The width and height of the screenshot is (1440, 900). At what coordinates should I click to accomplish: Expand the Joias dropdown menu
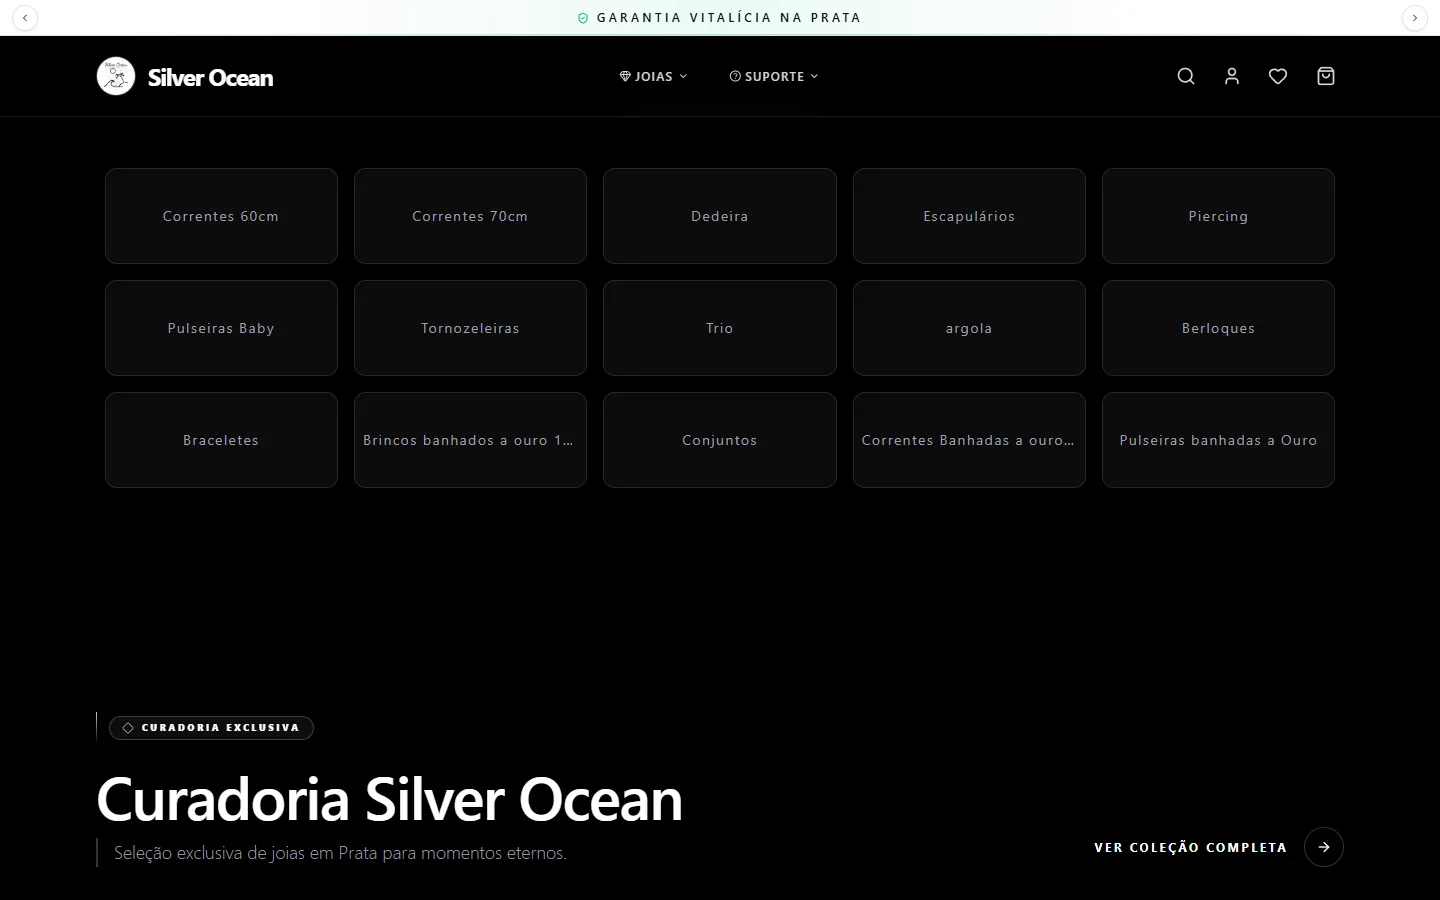654,76
